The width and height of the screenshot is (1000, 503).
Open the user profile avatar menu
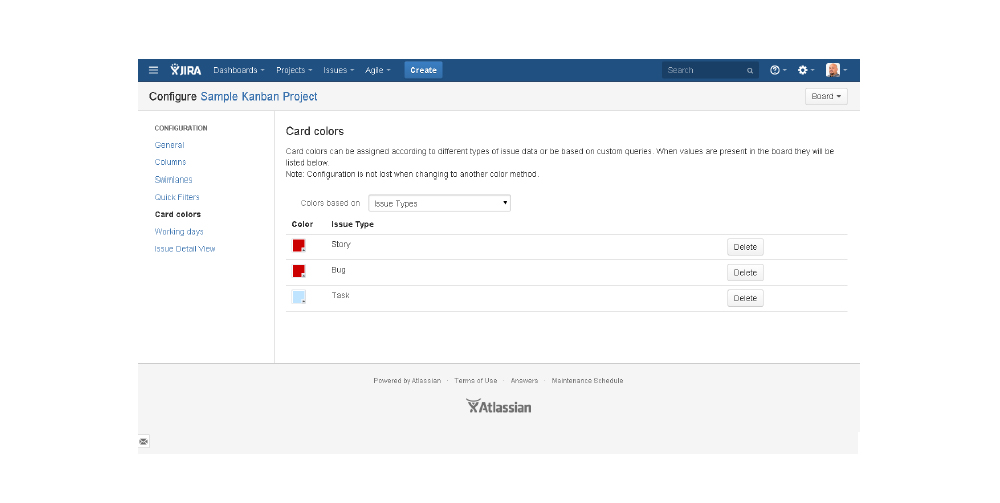point(836,70)
